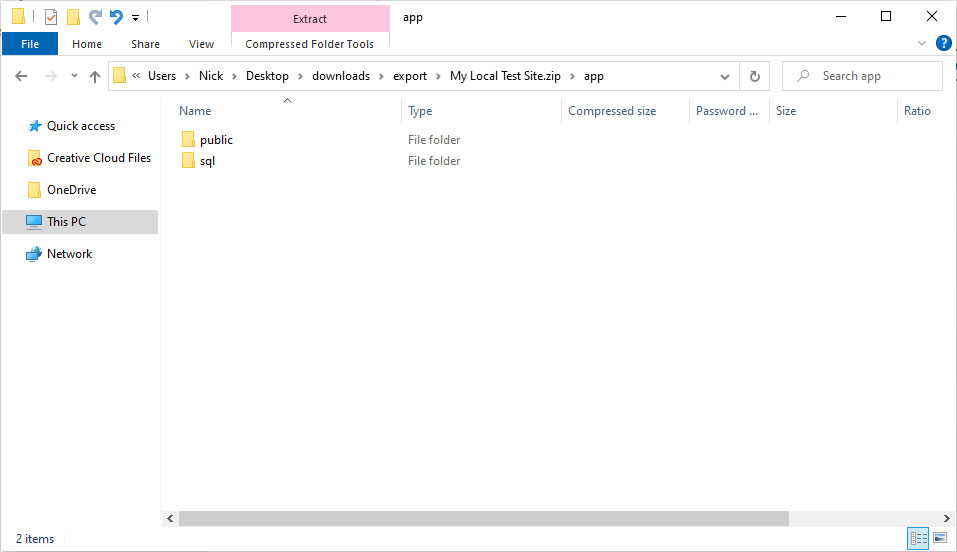Open Customize Quick Access Toolbar dropdown arrow
Viewport: 957px width, 552px height.
pos(135,18)
